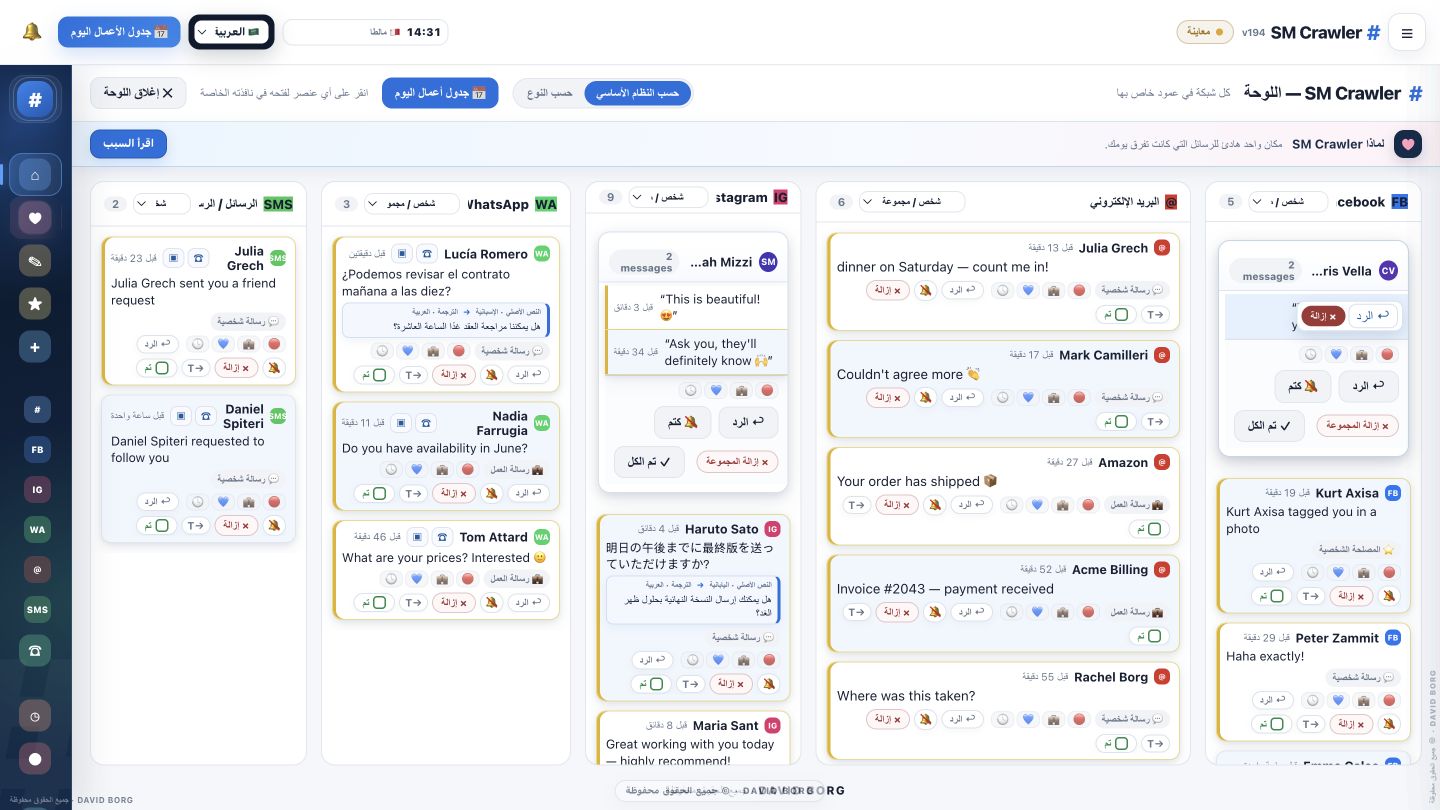Mark the Amazon card as done
Screen dimensions: 1440x810
(x=1148, y=529)
